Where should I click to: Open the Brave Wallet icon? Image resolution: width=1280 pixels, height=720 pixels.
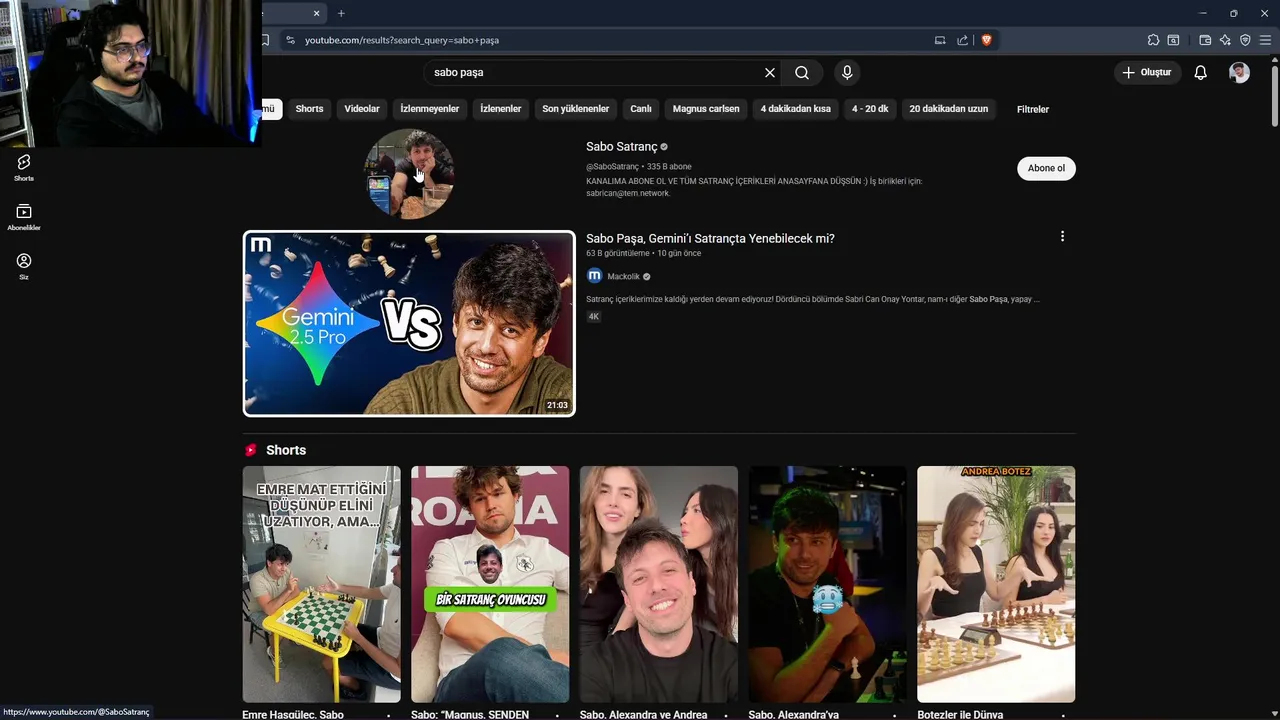1205,40
